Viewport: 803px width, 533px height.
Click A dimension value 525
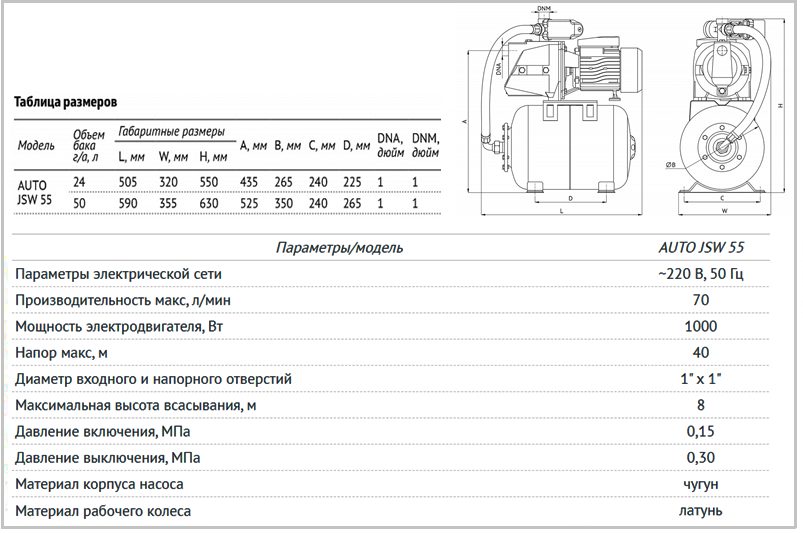pyautogui.click(x=249, y=203)
